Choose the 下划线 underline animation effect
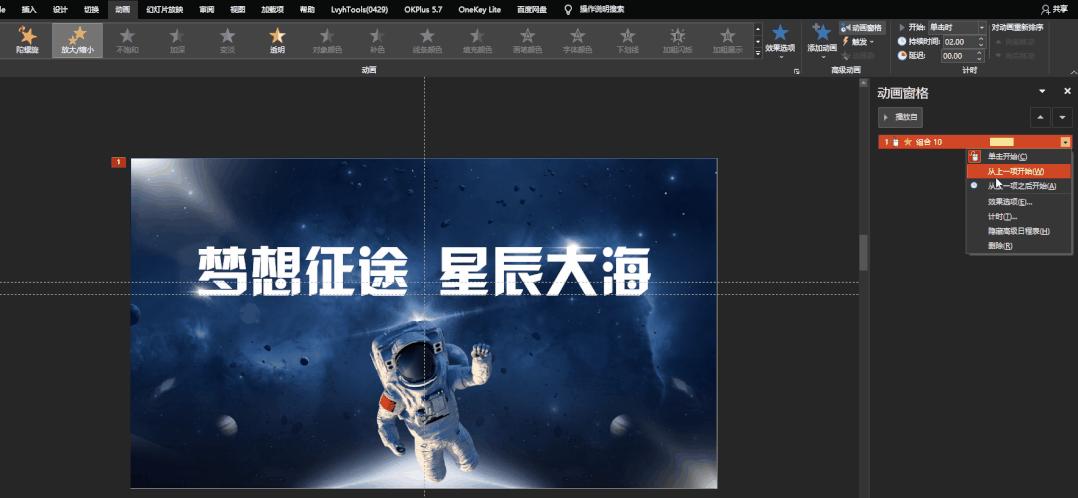1078x498 pixels. tap(628, 40)
